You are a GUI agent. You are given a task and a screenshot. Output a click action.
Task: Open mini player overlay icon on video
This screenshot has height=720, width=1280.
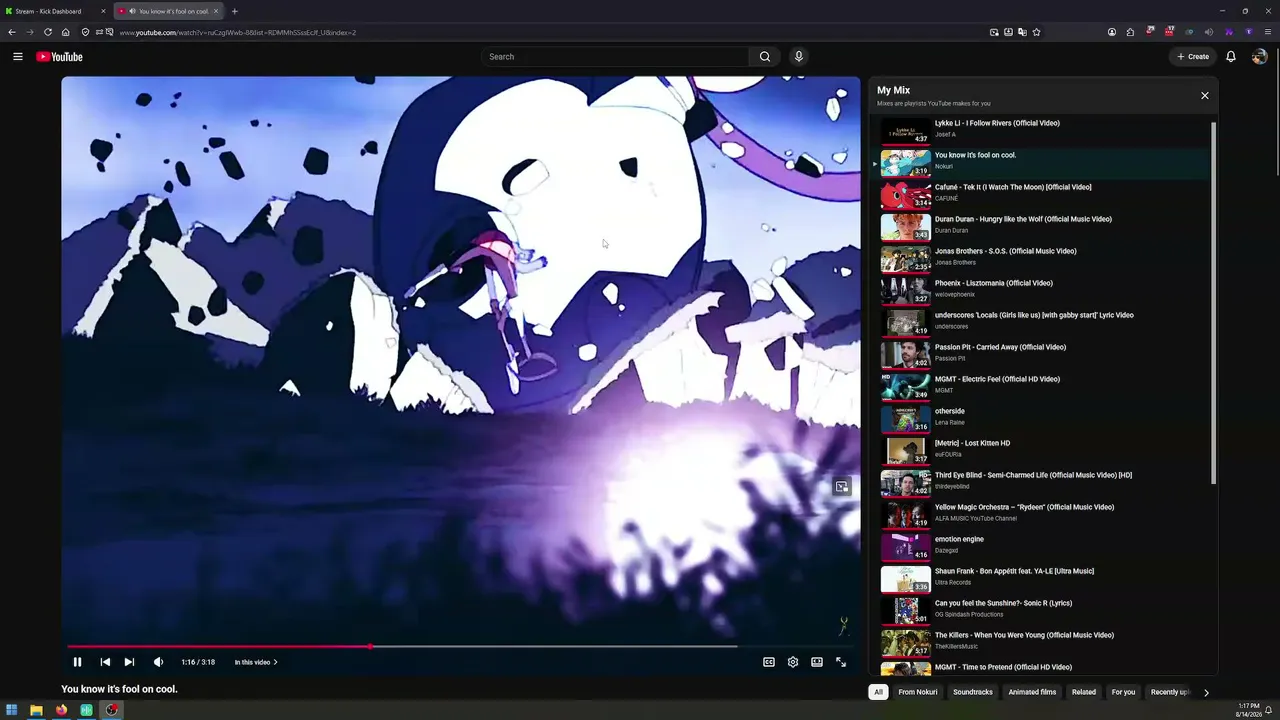842,487
